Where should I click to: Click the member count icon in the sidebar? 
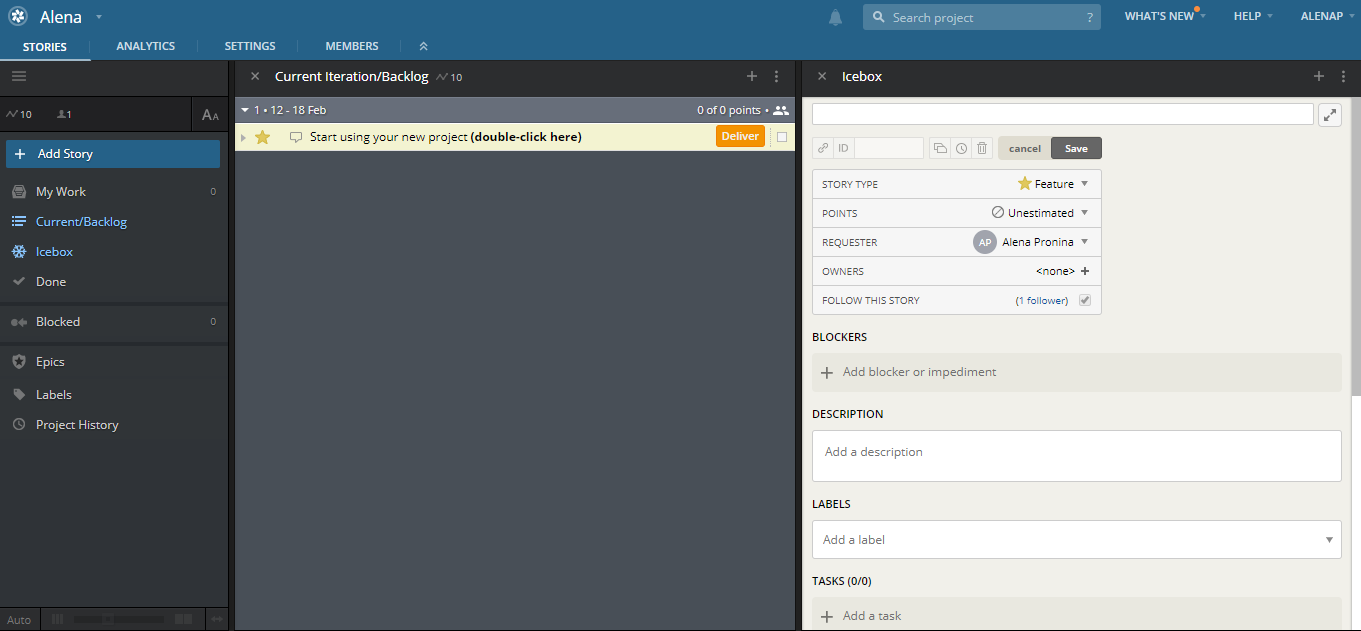tap(64, 114)
